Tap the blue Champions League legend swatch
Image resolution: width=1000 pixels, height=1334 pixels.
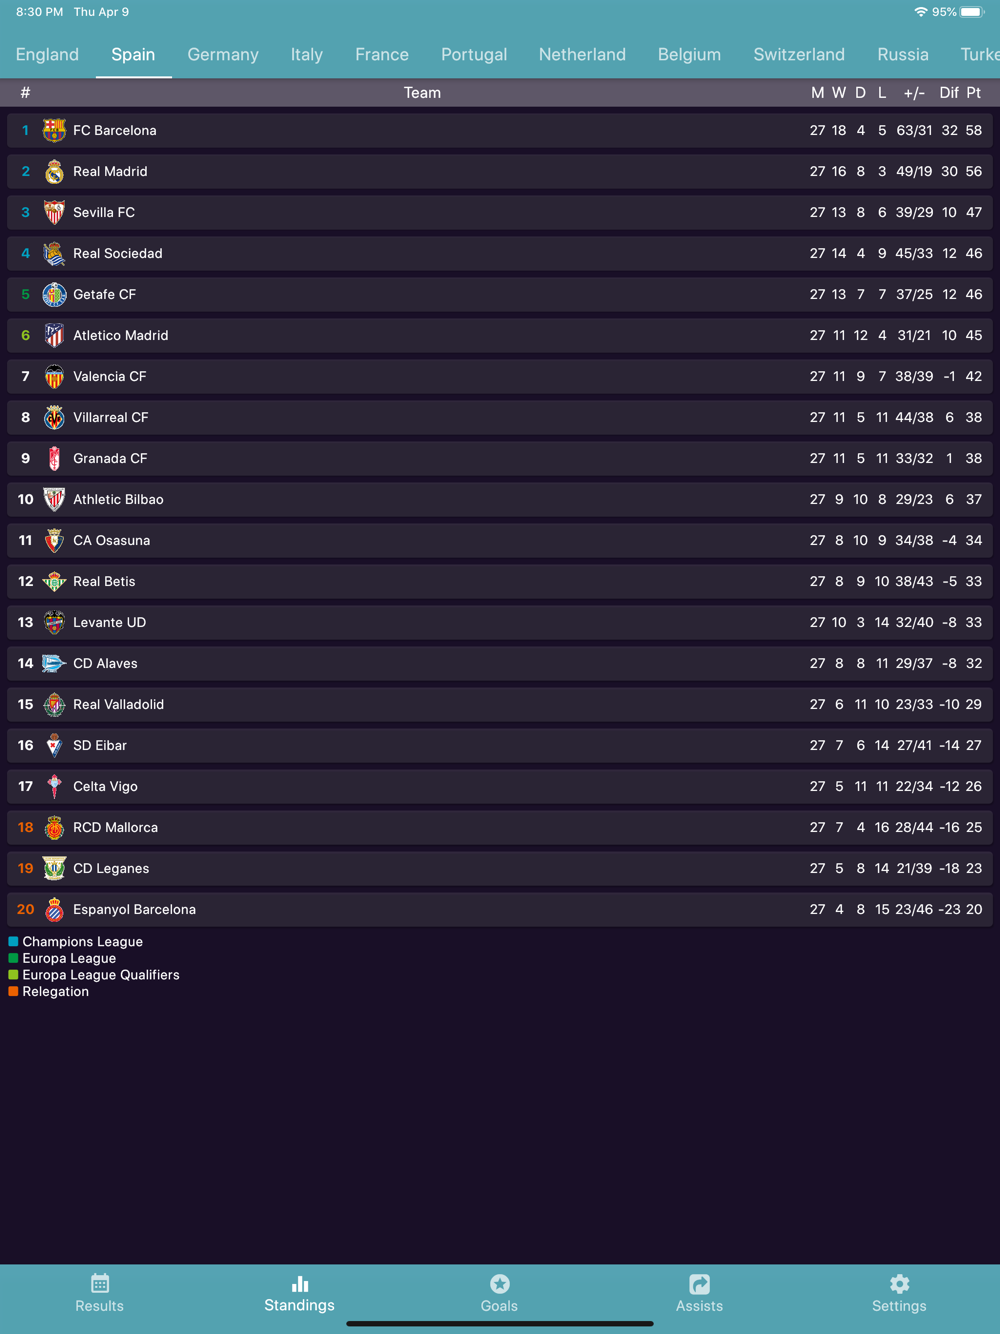13,941
